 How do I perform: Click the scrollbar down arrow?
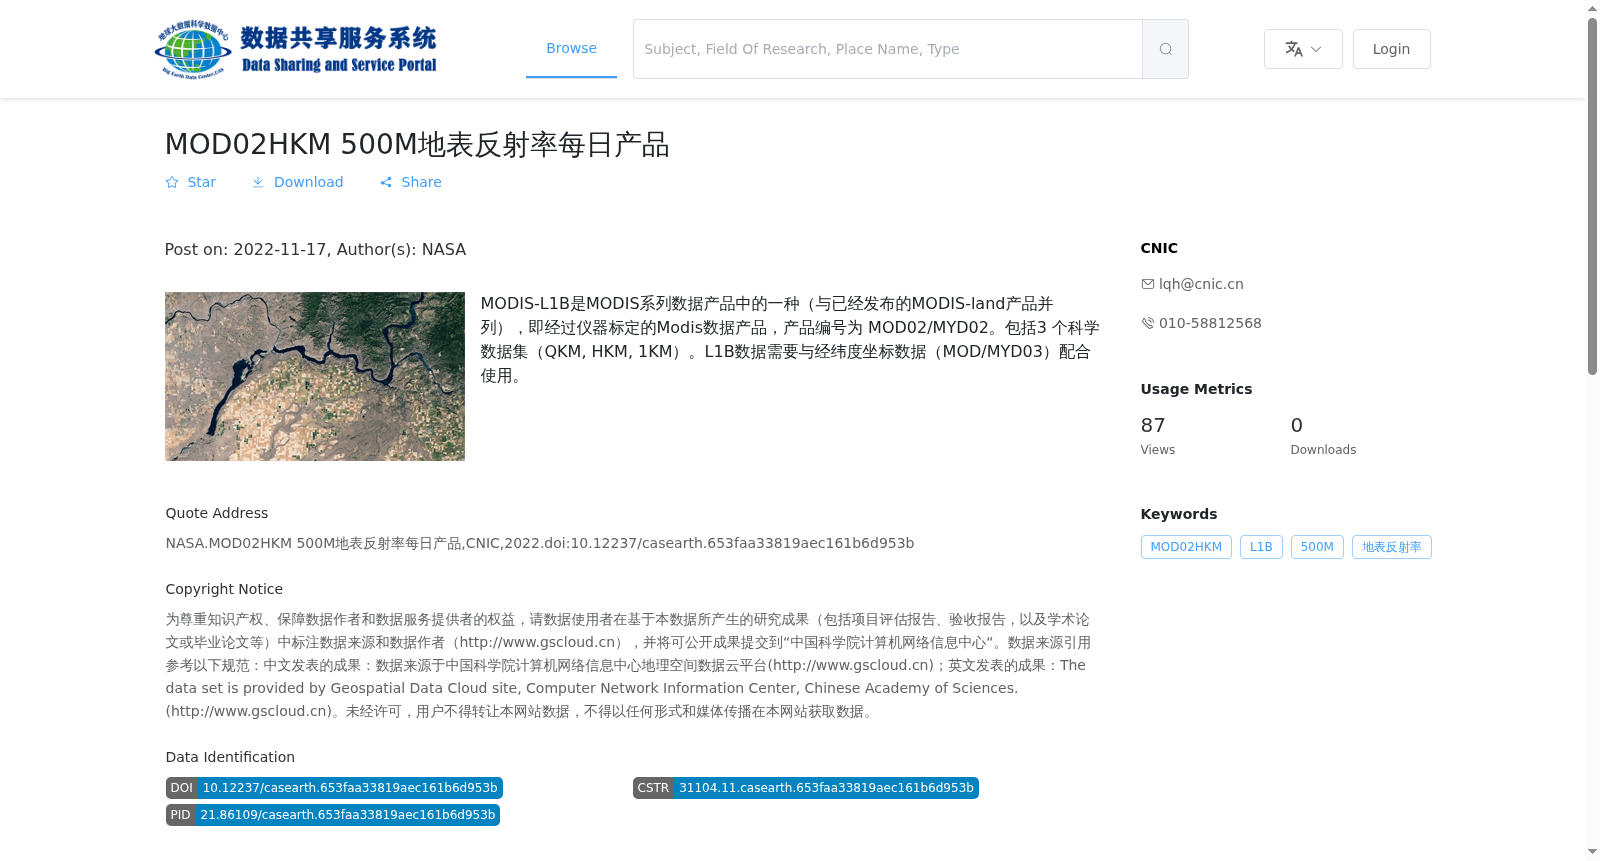pyautogui.click(x=1592, y=852)
